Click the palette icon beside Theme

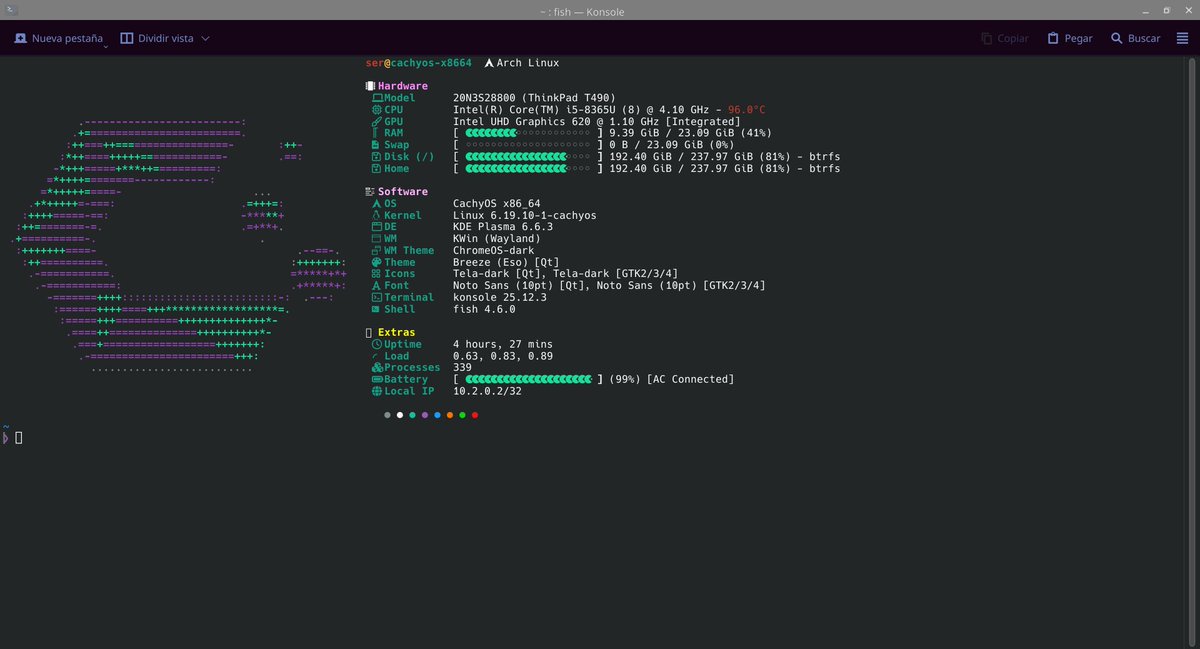[x=376, y=262]
